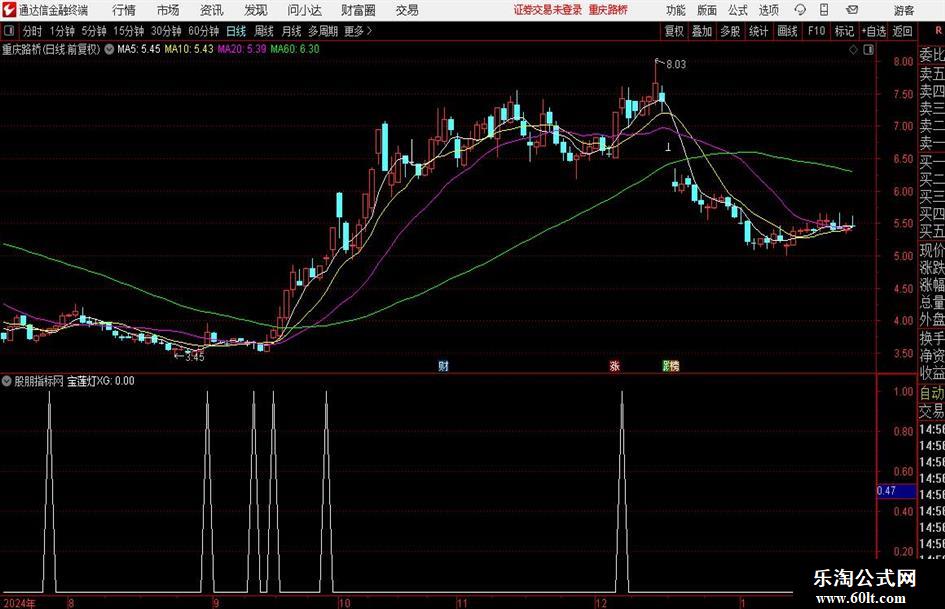The image size is (945, 609).
Task: Open the 版面 menu
Action: (x=707, y=10)
